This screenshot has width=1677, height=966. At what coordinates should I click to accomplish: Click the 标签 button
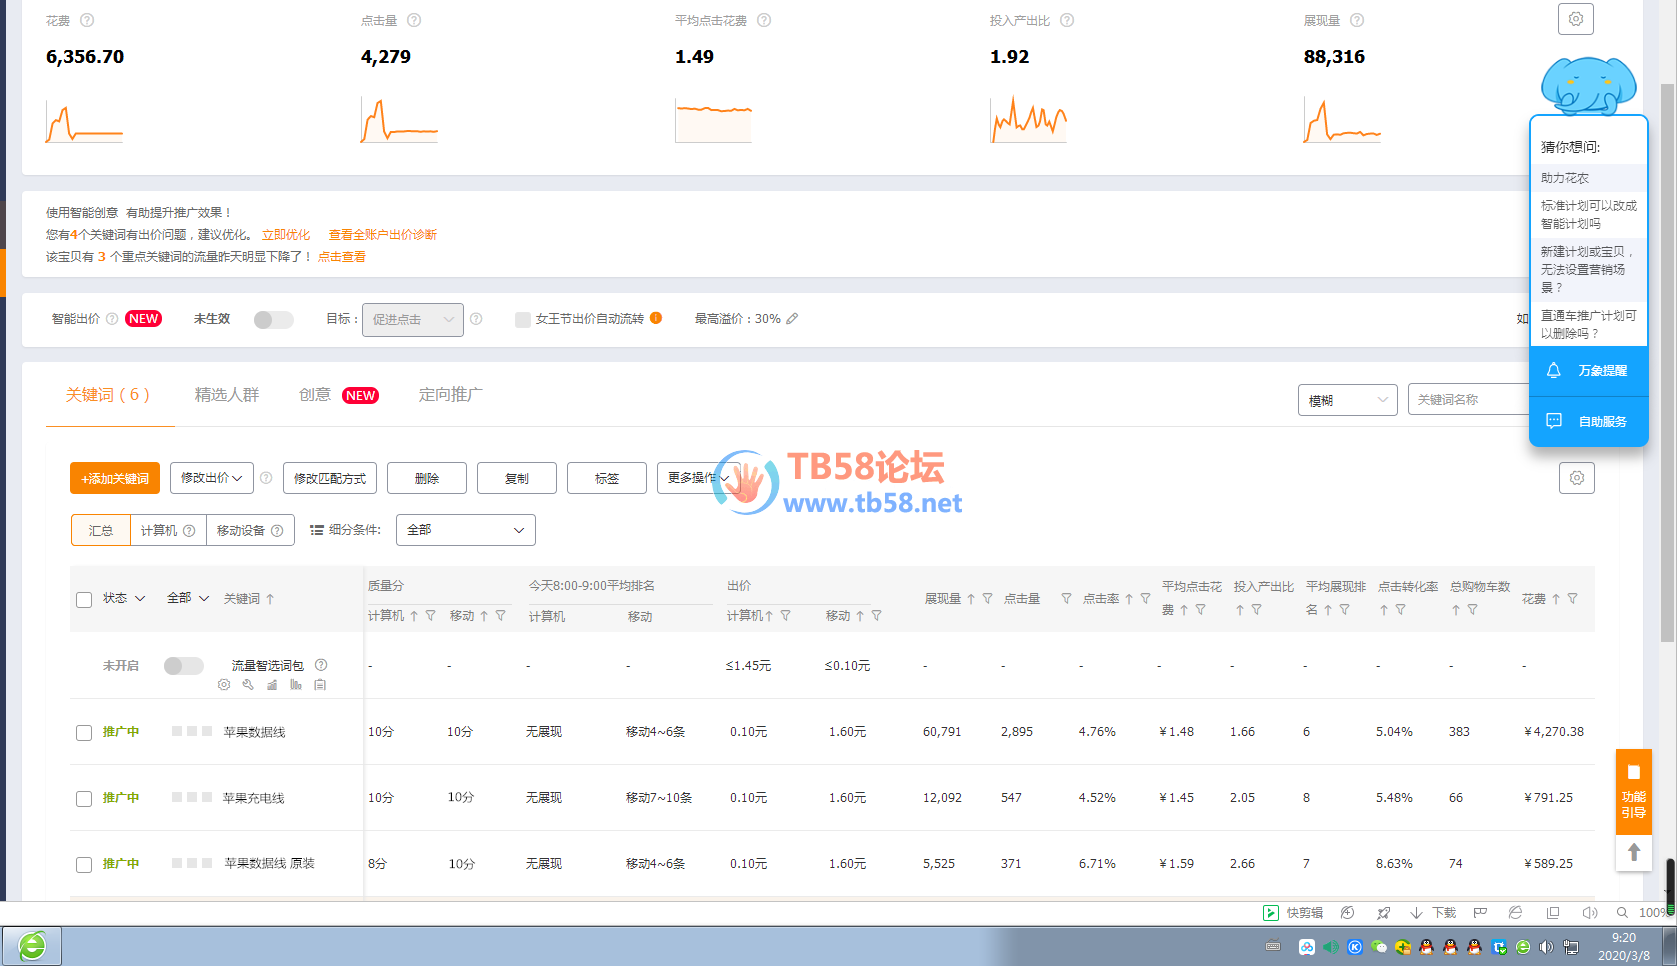[x=607, y=478]
